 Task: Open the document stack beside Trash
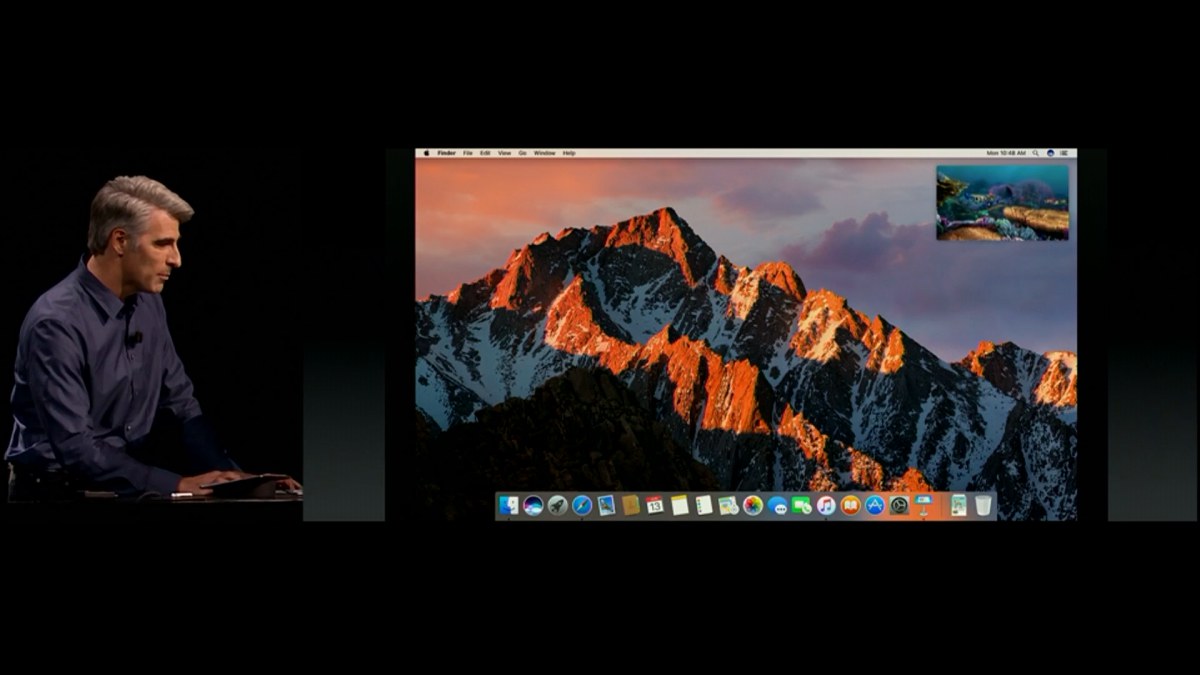[958, 505]
